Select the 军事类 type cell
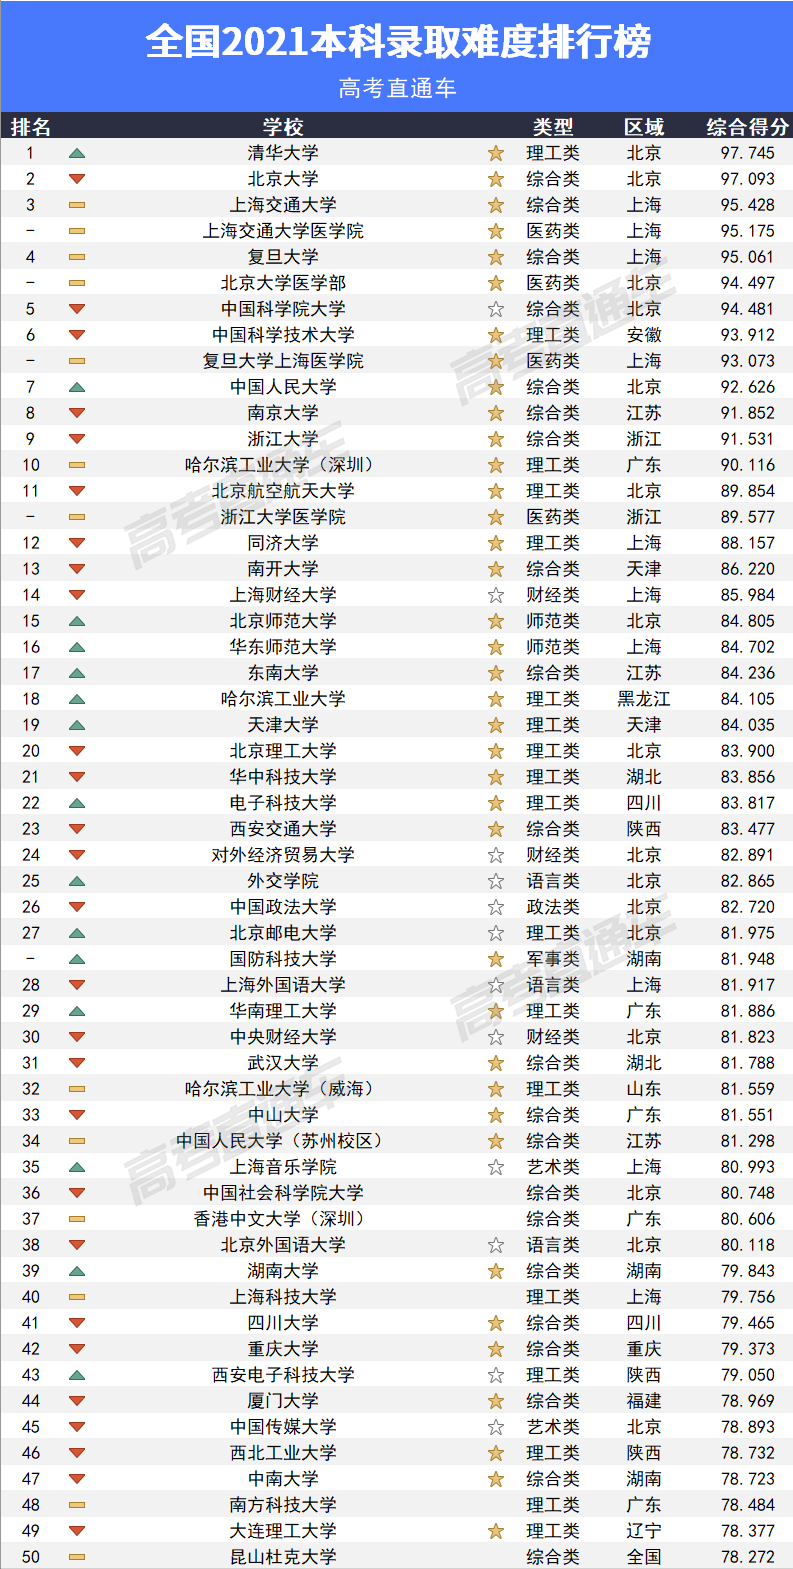Image resolution: width=793 pixels, height=1569 pixels. click(x=553, y=959)
